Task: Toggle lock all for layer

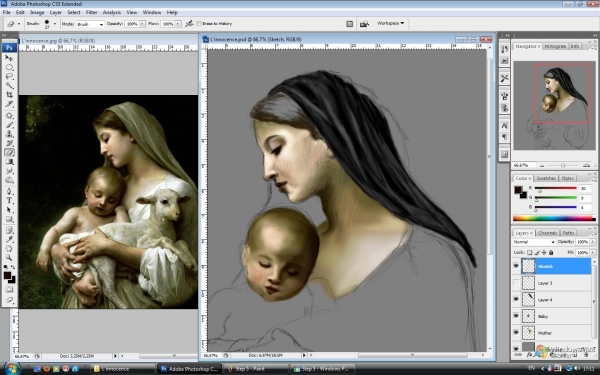Action: (551, 253)
